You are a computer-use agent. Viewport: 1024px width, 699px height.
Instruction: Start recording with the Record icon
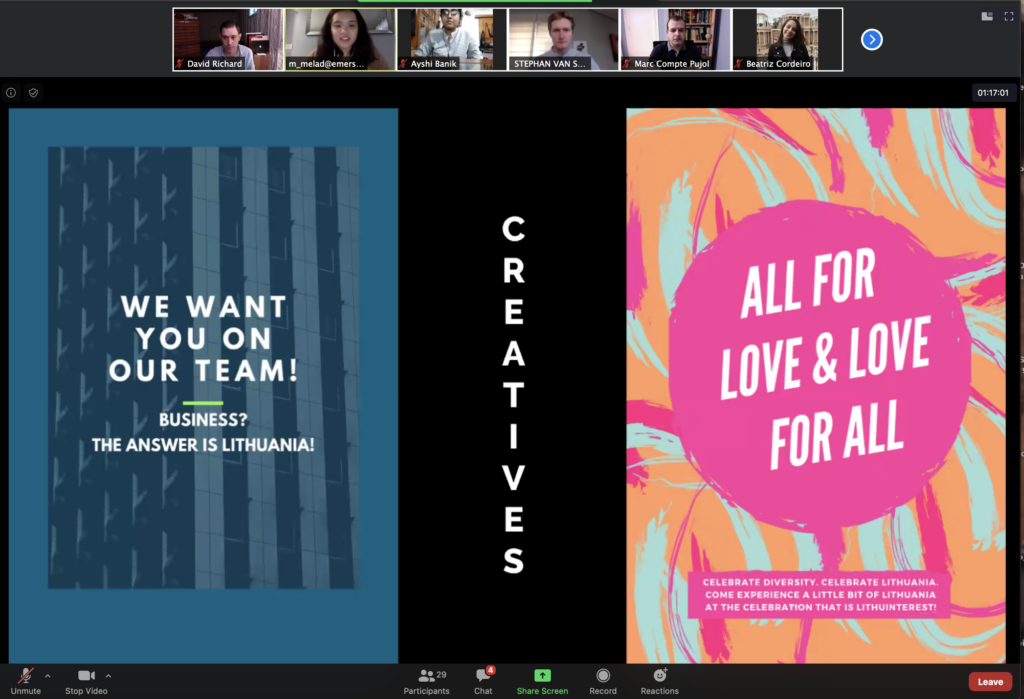[x=603, y=677]
